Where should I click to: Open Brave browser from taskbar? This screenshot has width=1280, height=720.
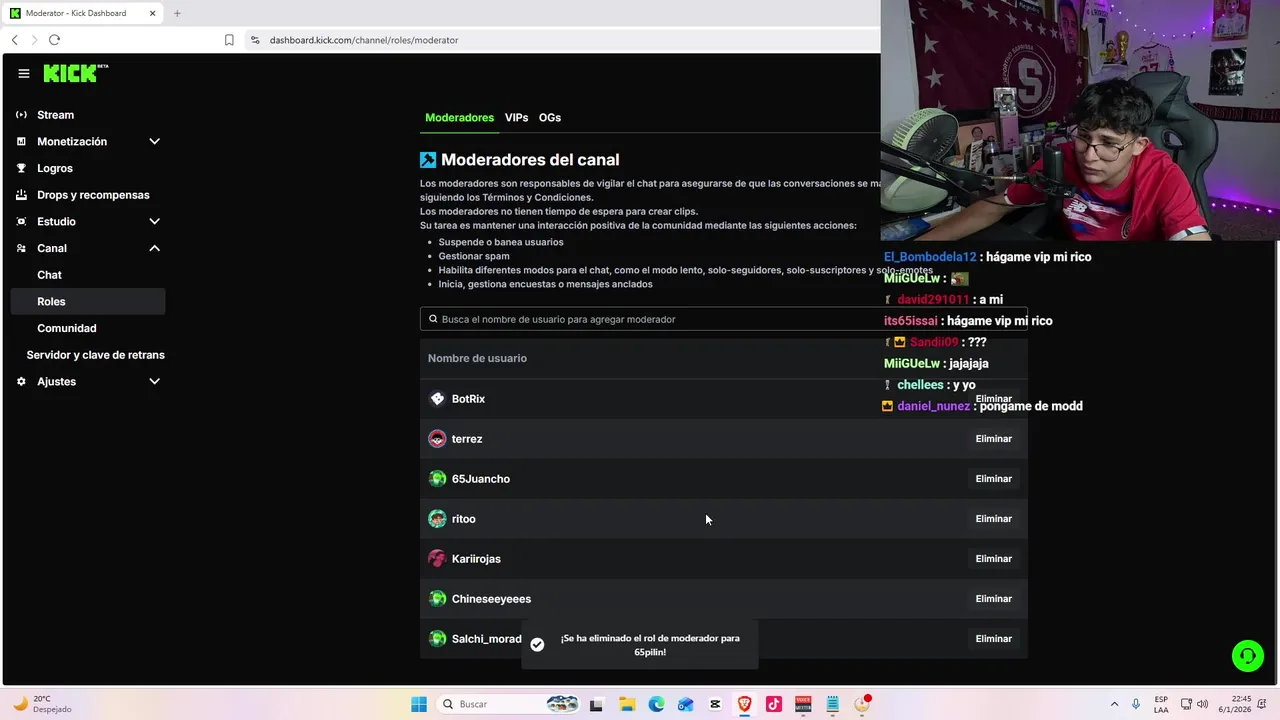[x=744, y=704]
